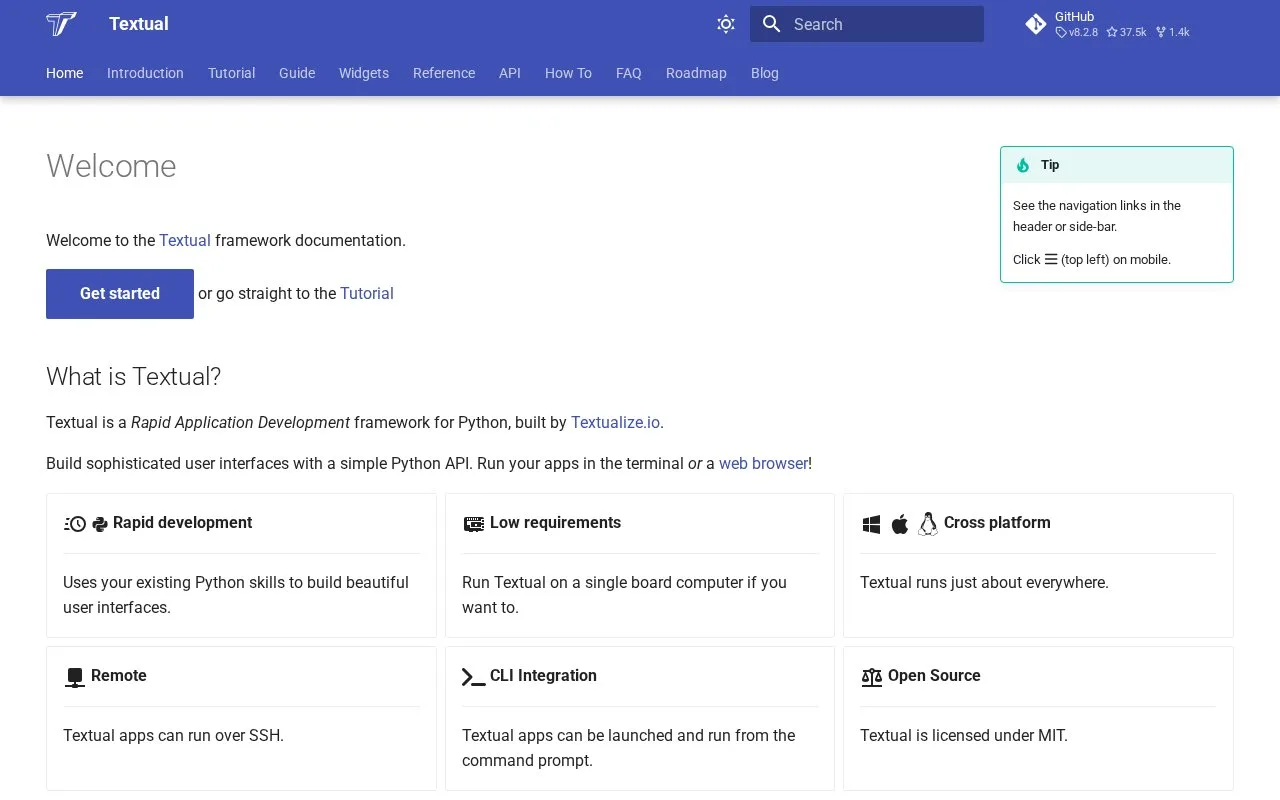
Task: View the Roadmap tab
Action: point(696,73)
